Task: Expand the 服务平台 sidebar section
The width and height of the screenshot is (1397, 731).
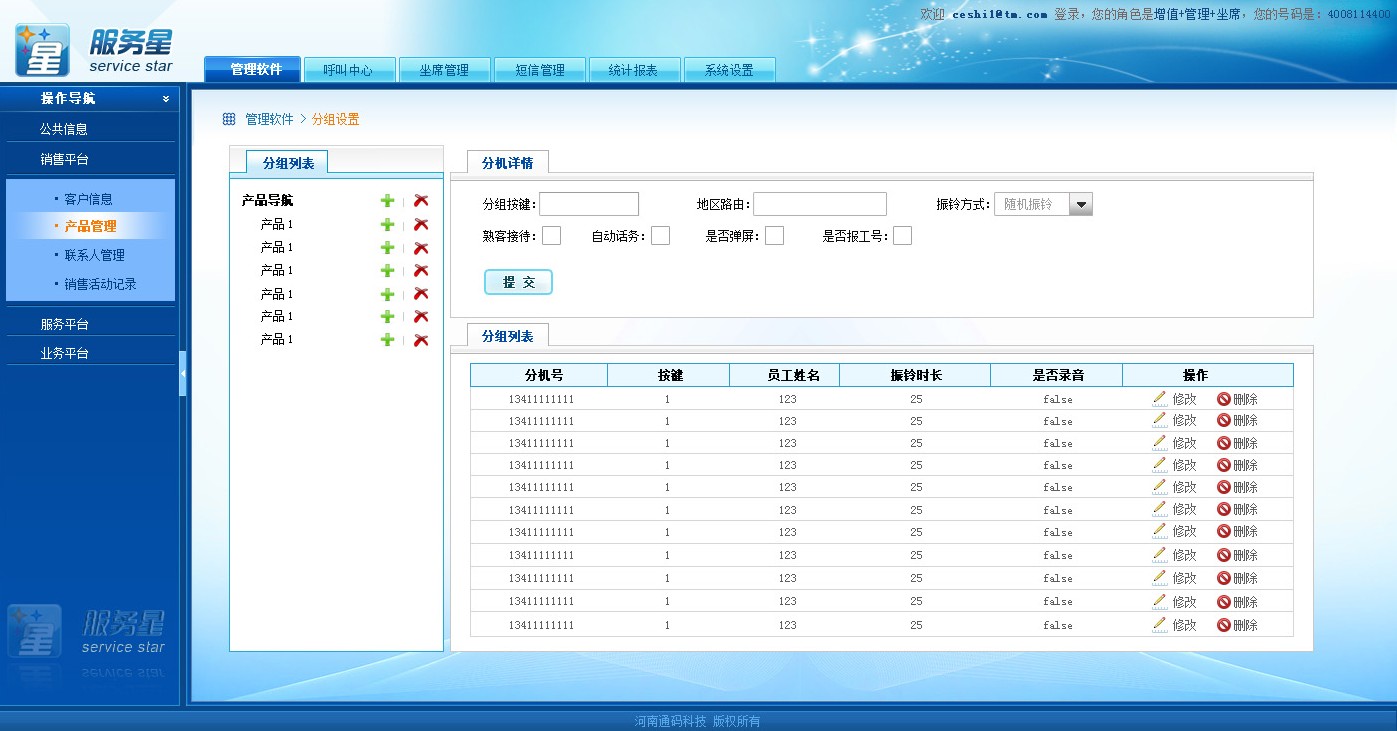Action: [64, 324]
